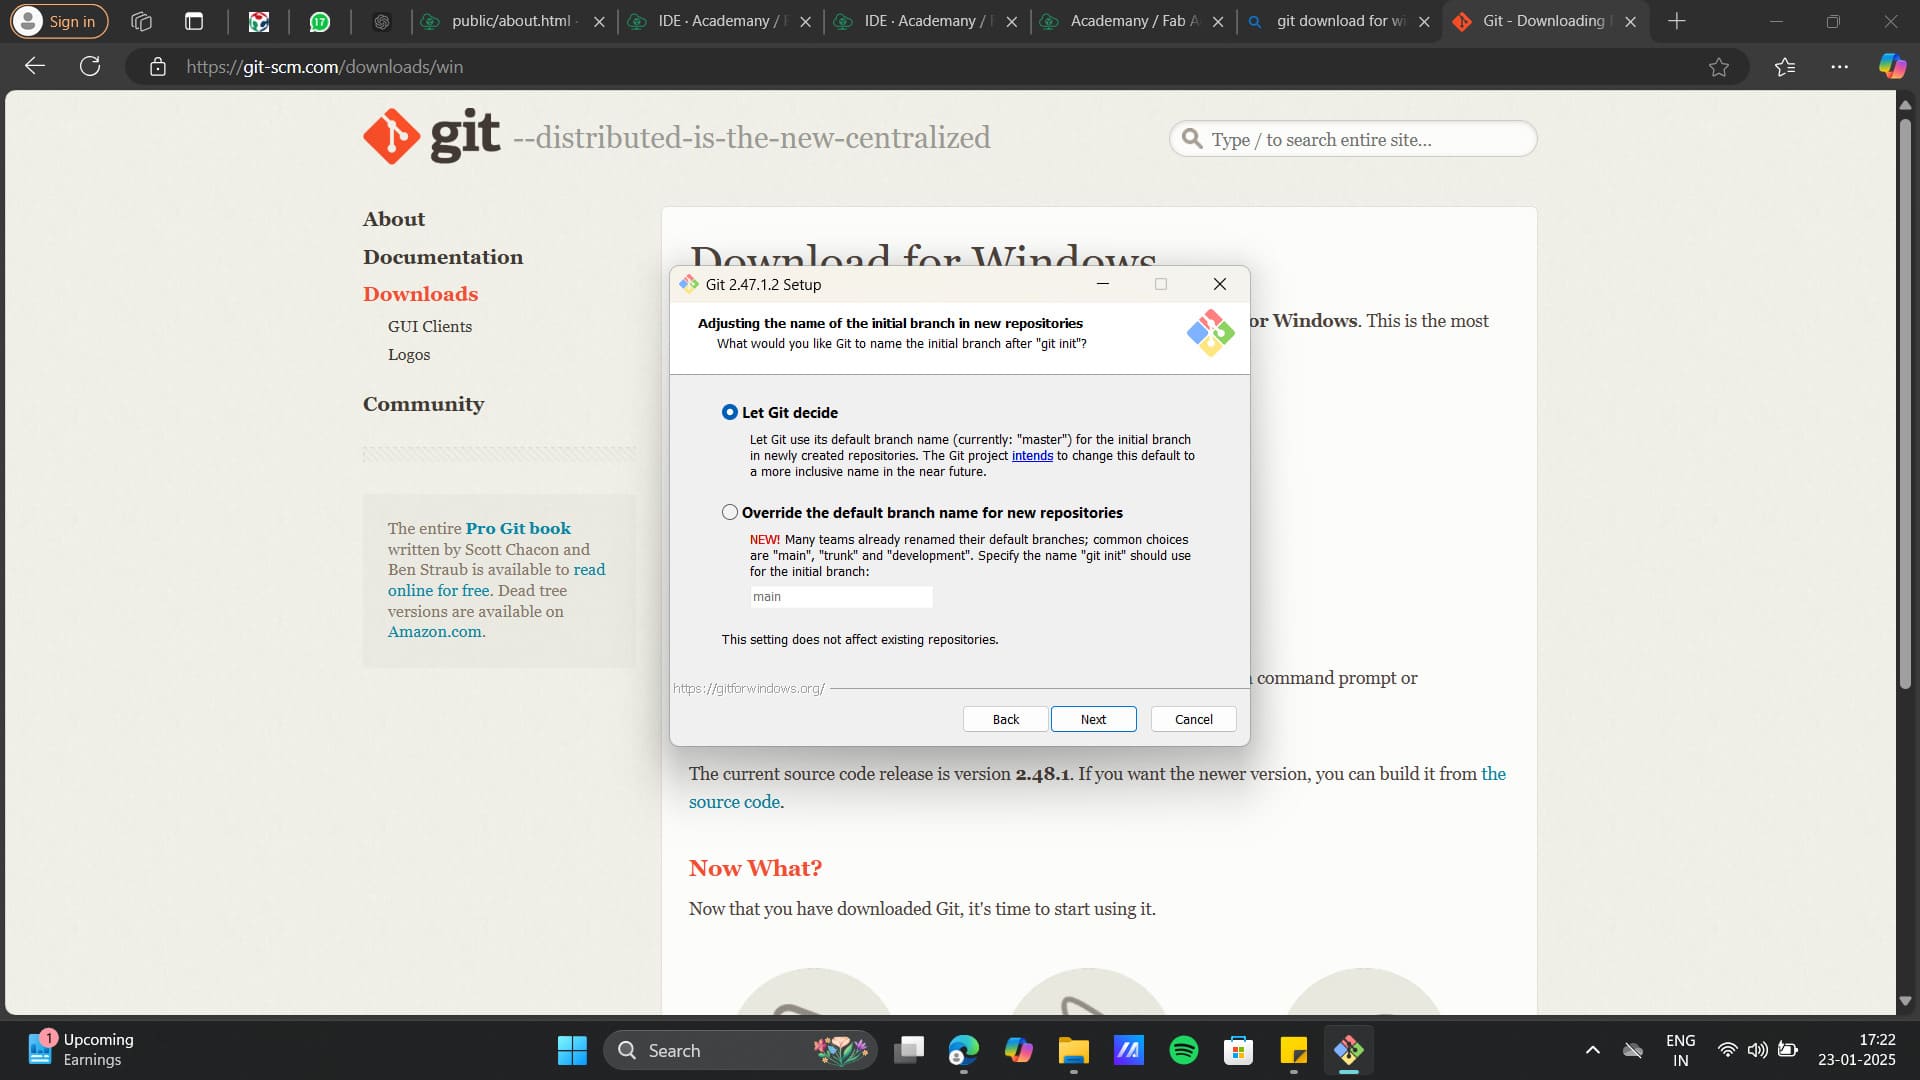Open the Git for Windows taskbar icon
The width and height of the screenshot is (1920, 1080).
click(1348, 1050)
